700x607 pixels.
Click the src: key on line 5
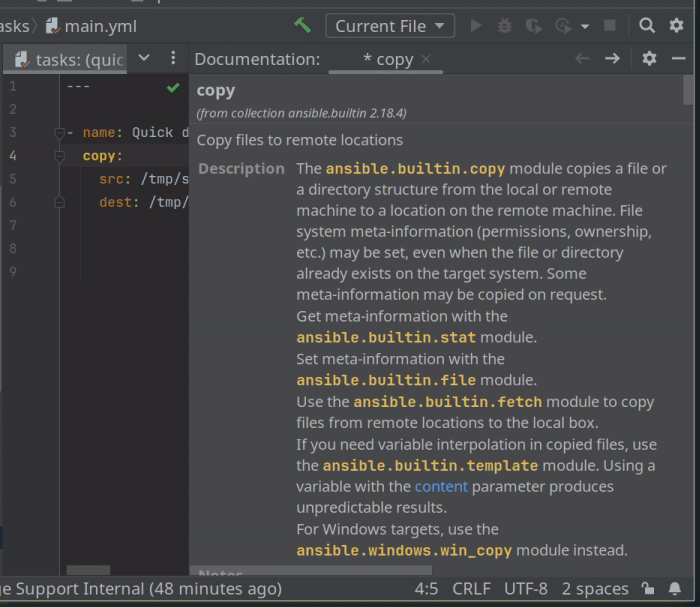click(x=115, y=179)
